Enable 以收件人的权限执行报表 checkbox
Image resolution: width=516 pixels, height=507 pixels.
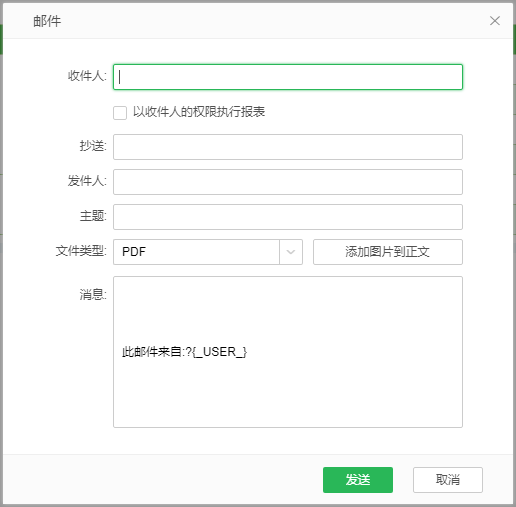(x=120, y=113)
